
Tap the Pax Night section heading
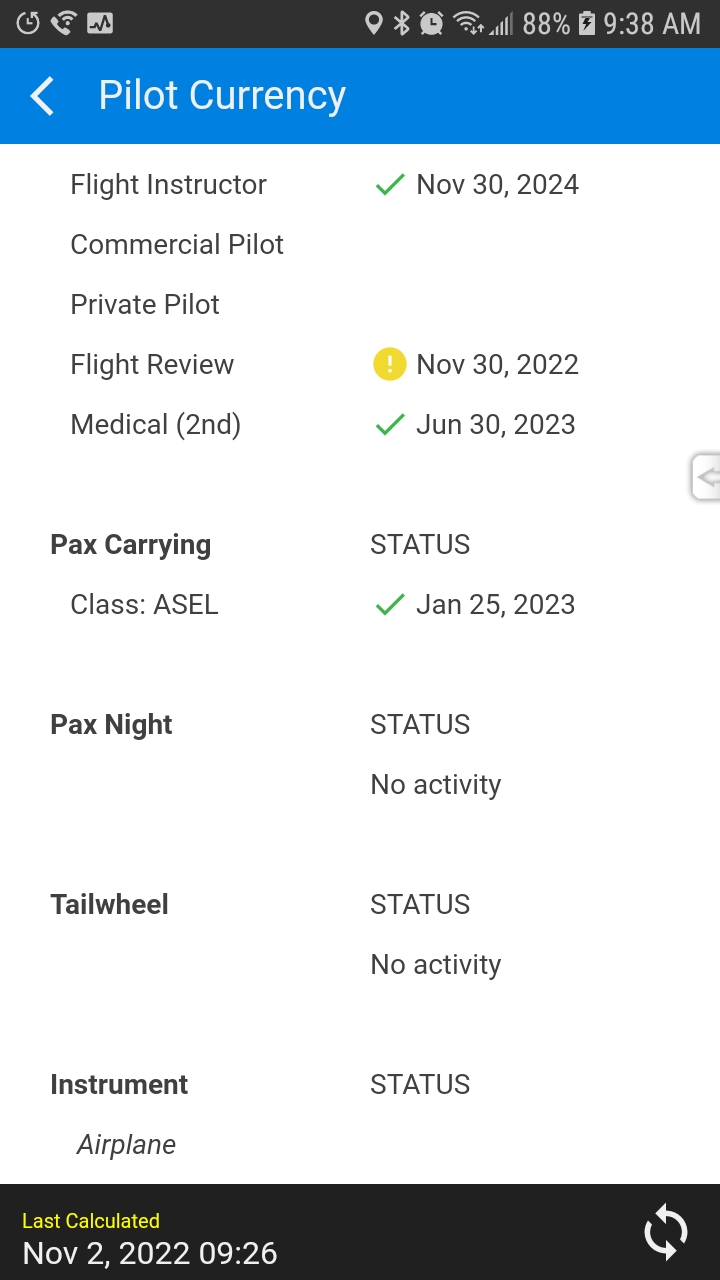tap(111, 725)
